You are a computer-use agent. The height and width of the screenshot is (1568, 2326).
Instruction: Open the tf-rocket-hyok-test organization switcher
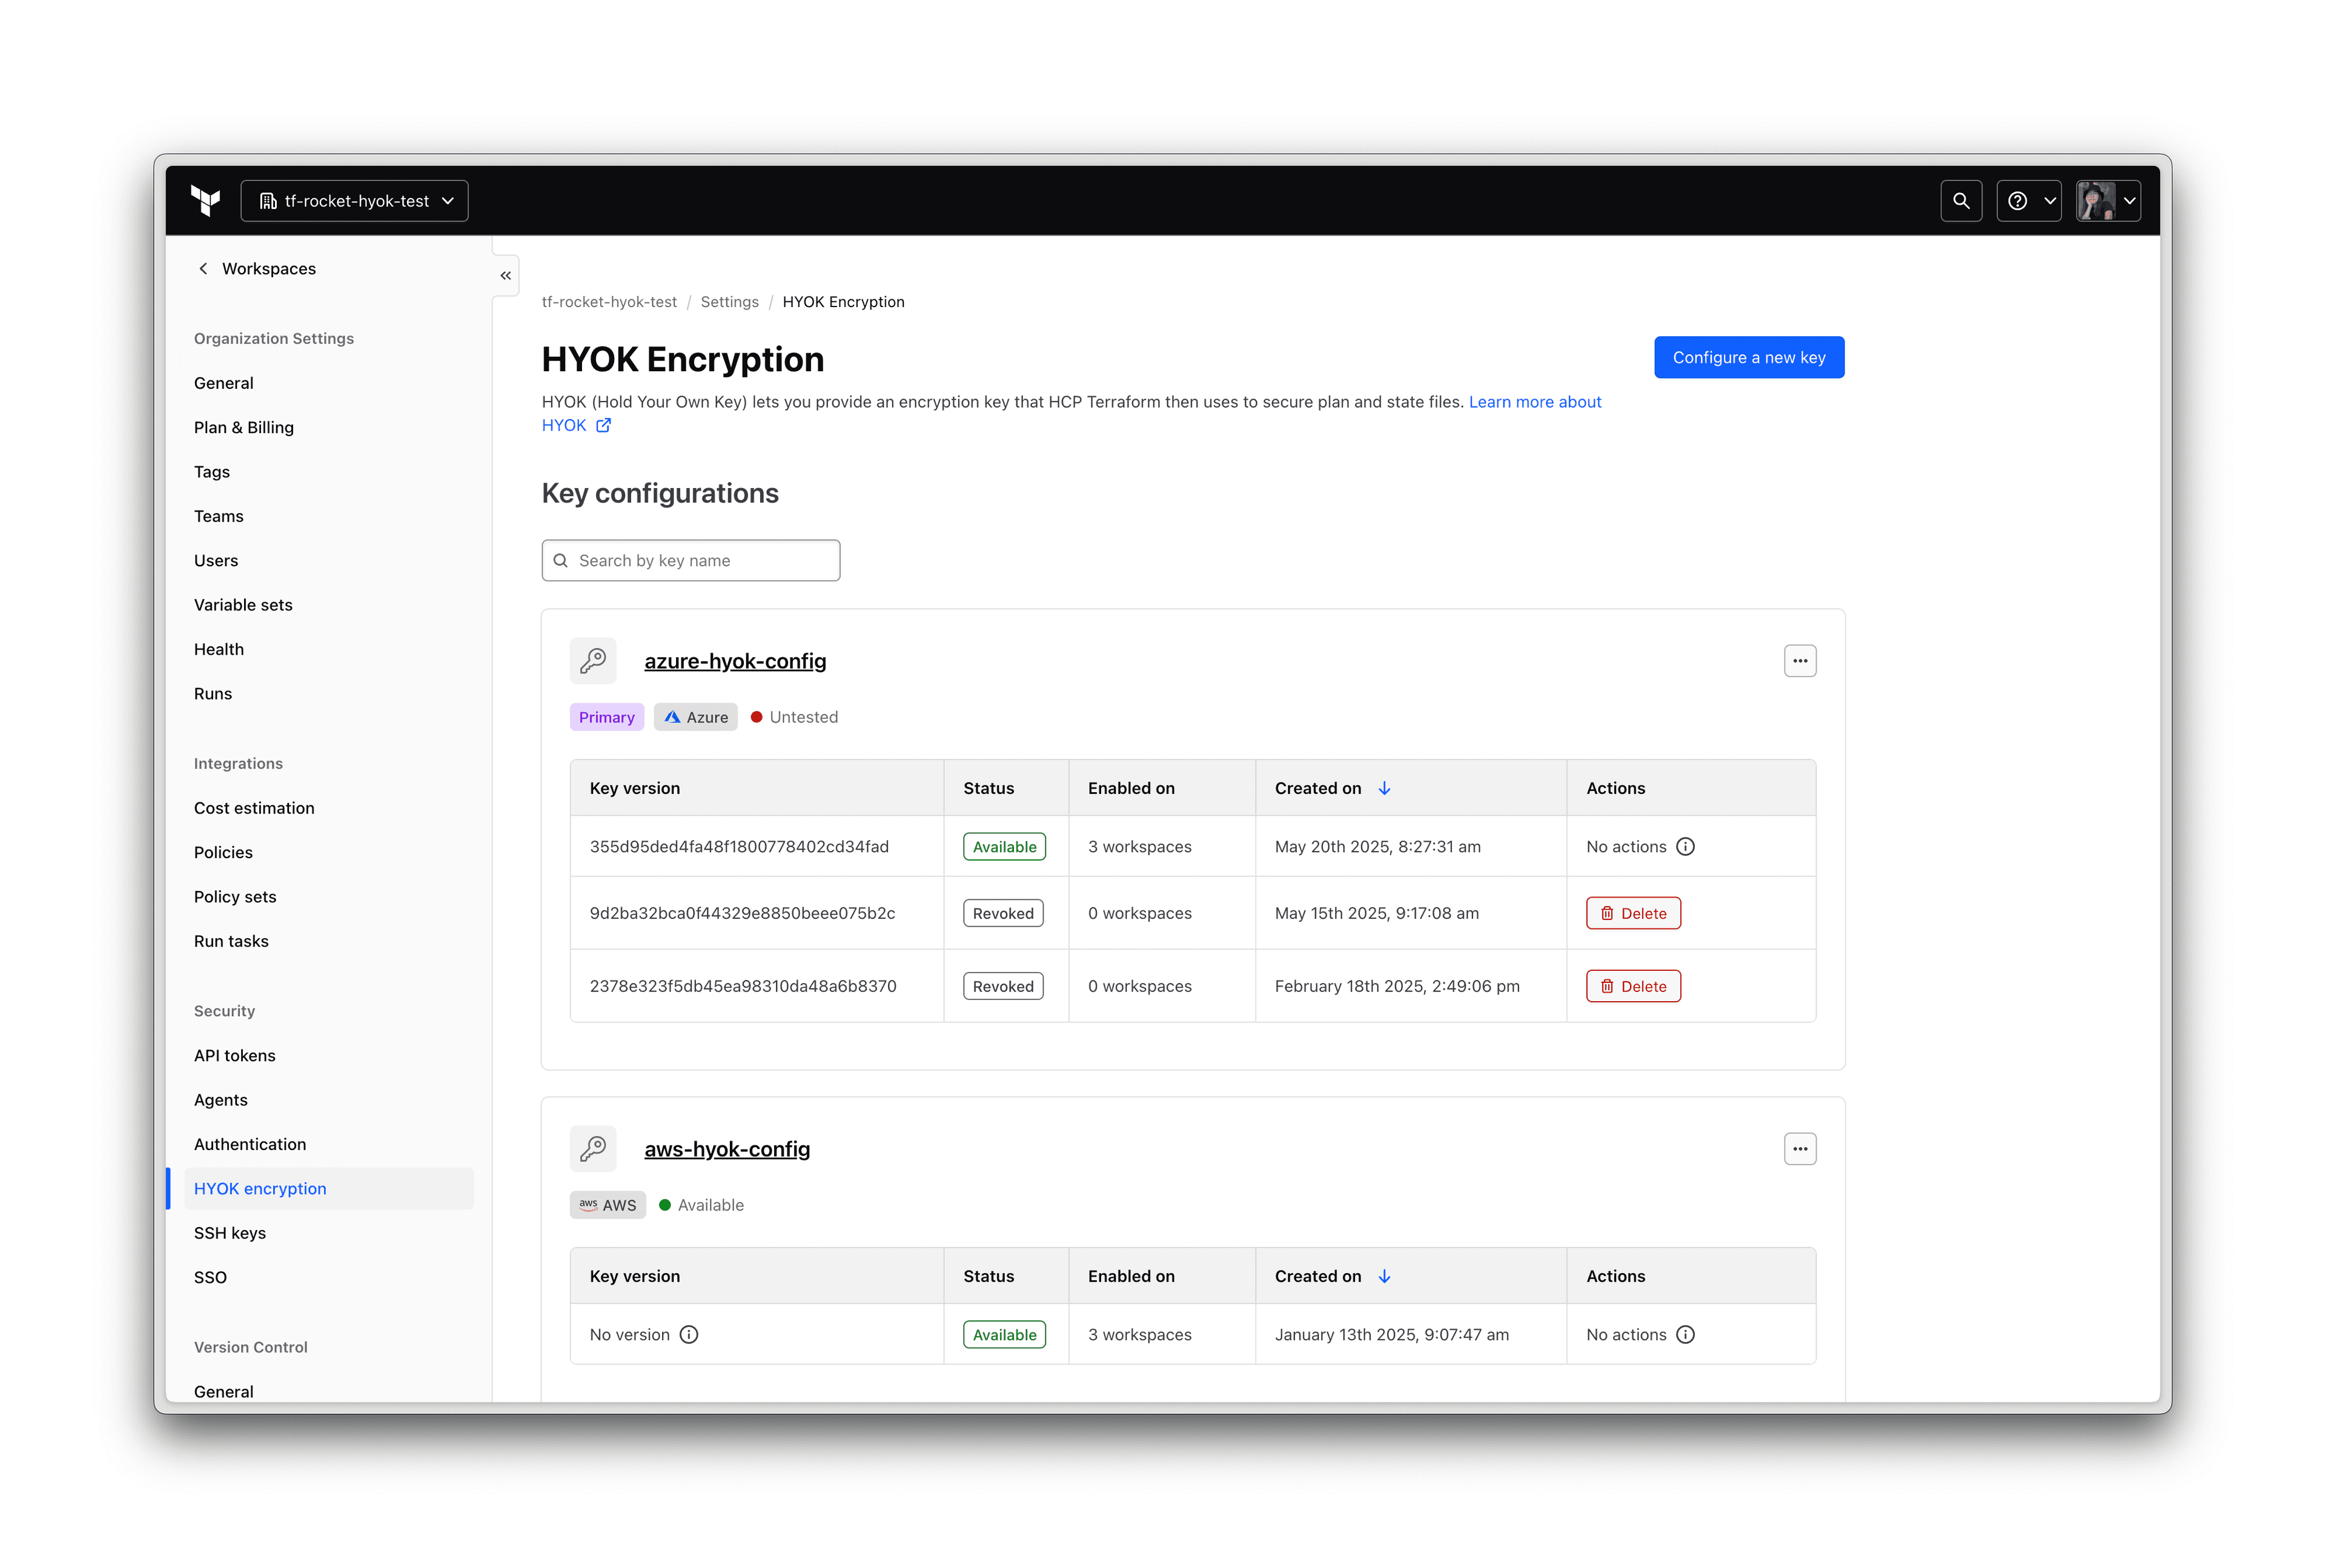tap(354, 200)
